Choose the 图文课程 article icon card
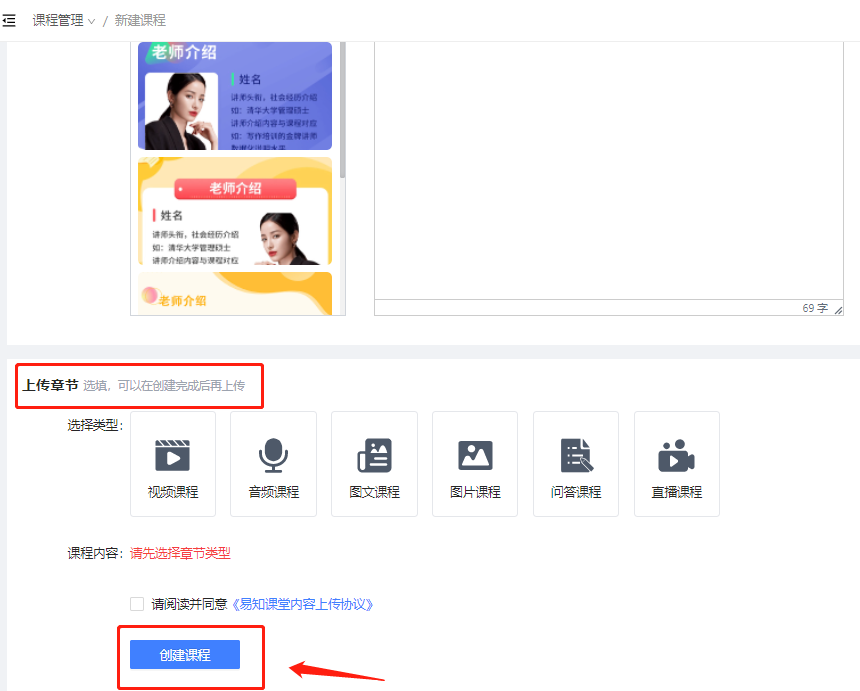Viewport: 860px width, 691px height. (x=374, y=464)
